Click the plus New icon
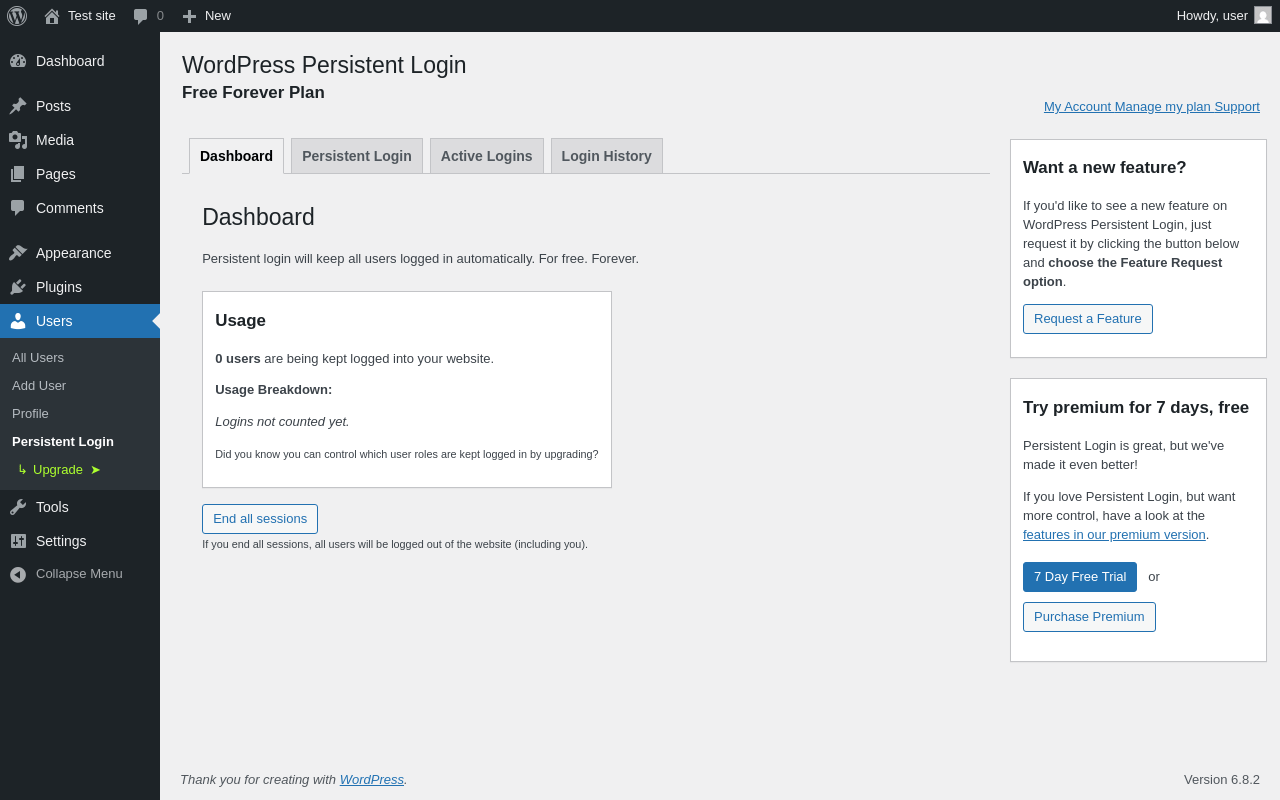Image resolution: width=1280 pixels, height=800 pixels. 189,16
